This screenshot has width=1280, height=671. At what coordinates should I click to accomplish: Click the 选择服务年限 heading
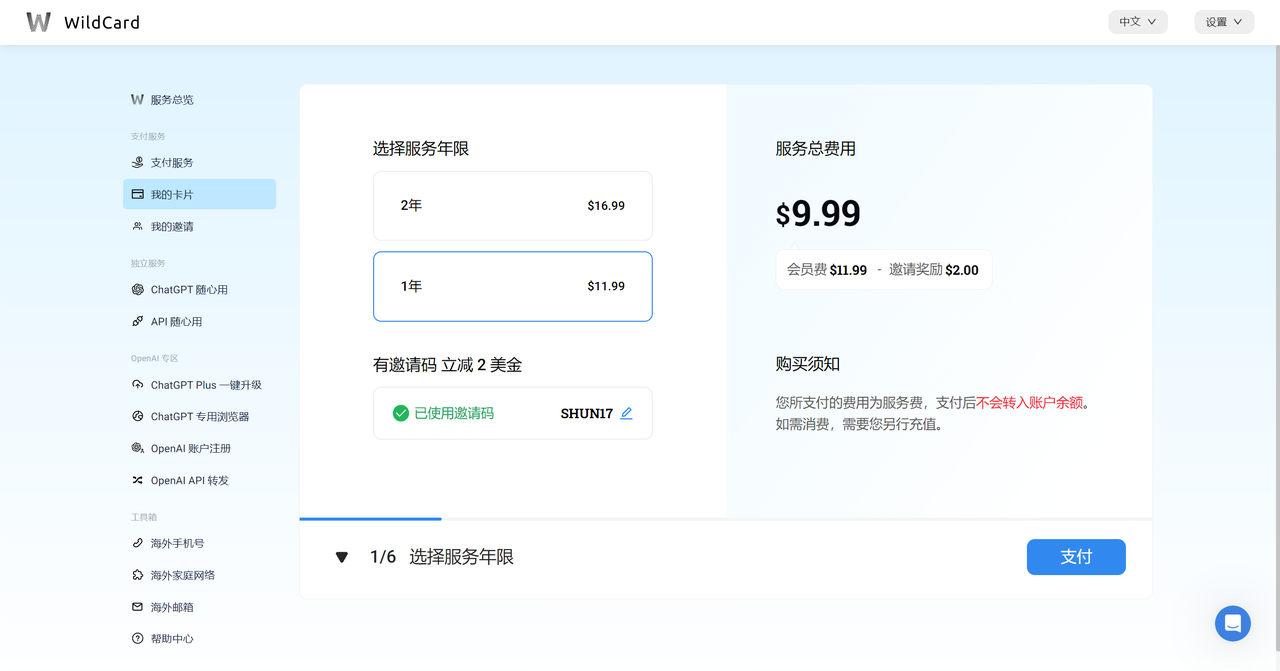(421, 149)
